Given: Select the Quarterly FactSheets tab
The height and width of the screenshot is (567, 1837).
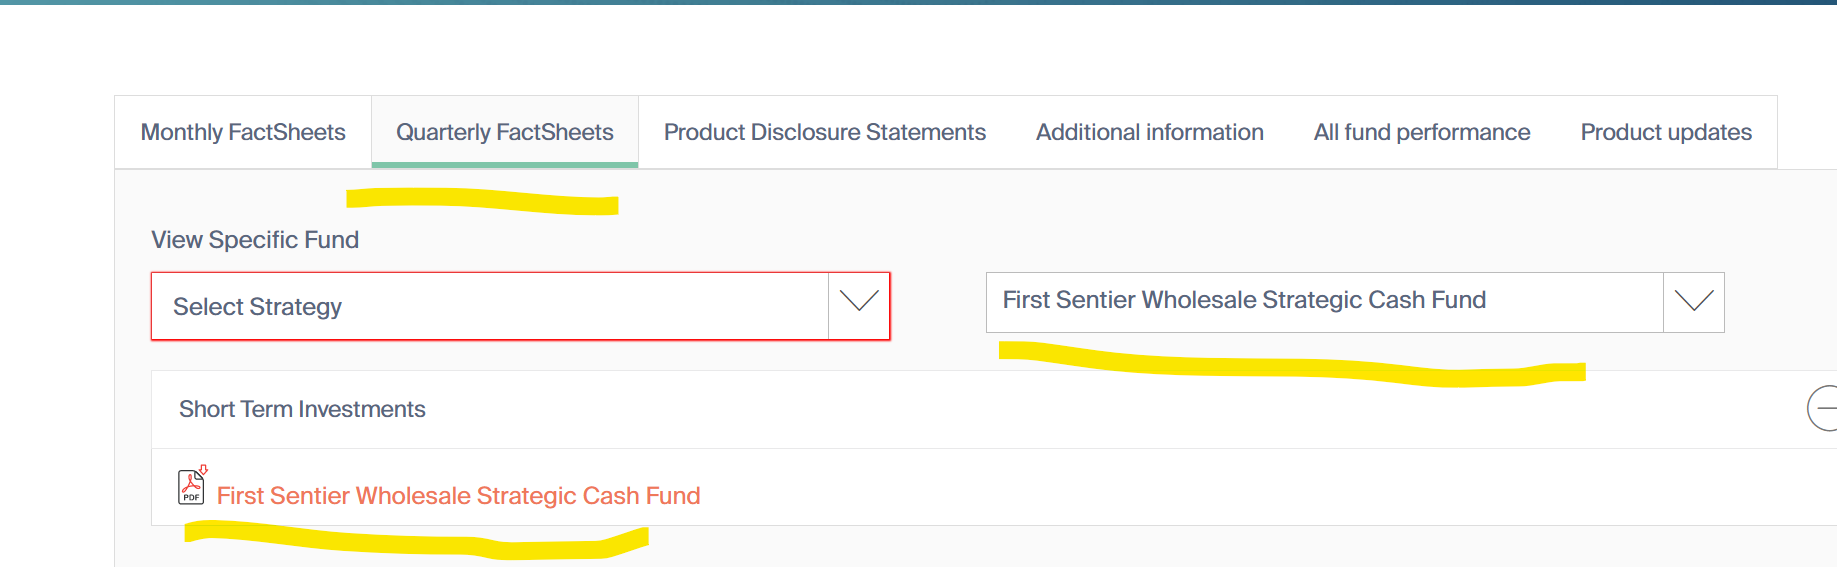Looking at the screenshot, I should click(x=504, y=132).
